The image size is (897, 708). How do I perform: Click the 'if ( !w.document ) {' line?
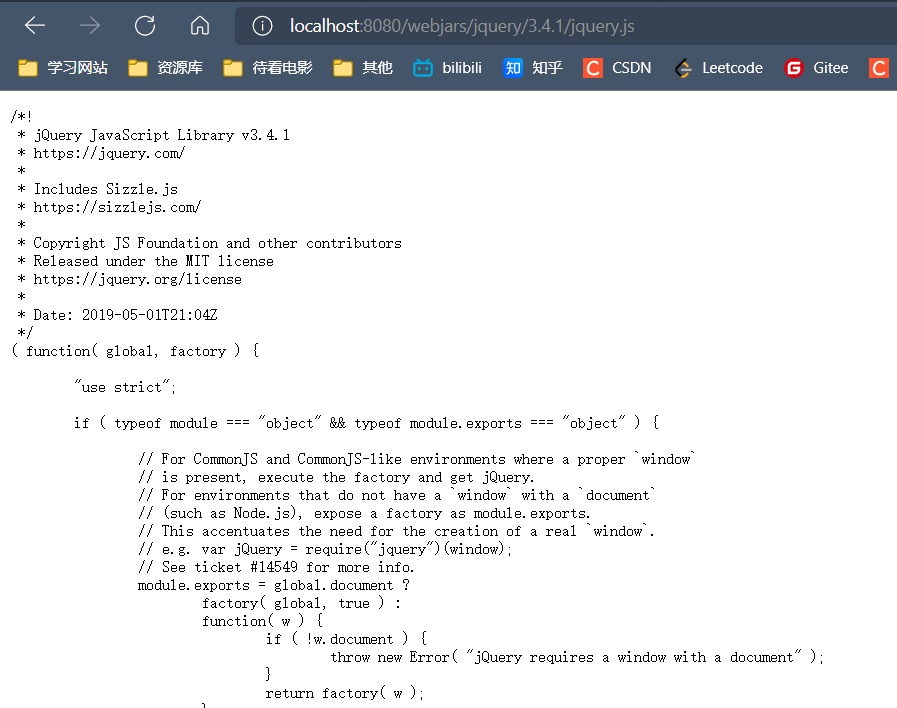click(x=347, y=639)
